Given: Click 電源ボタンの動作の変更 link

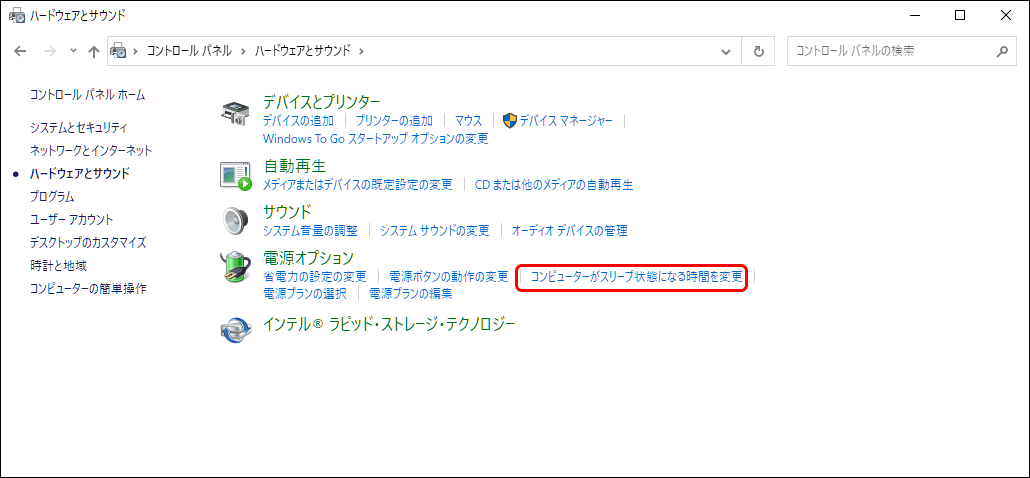Looking at the screenshot, I should coord(449,276).
